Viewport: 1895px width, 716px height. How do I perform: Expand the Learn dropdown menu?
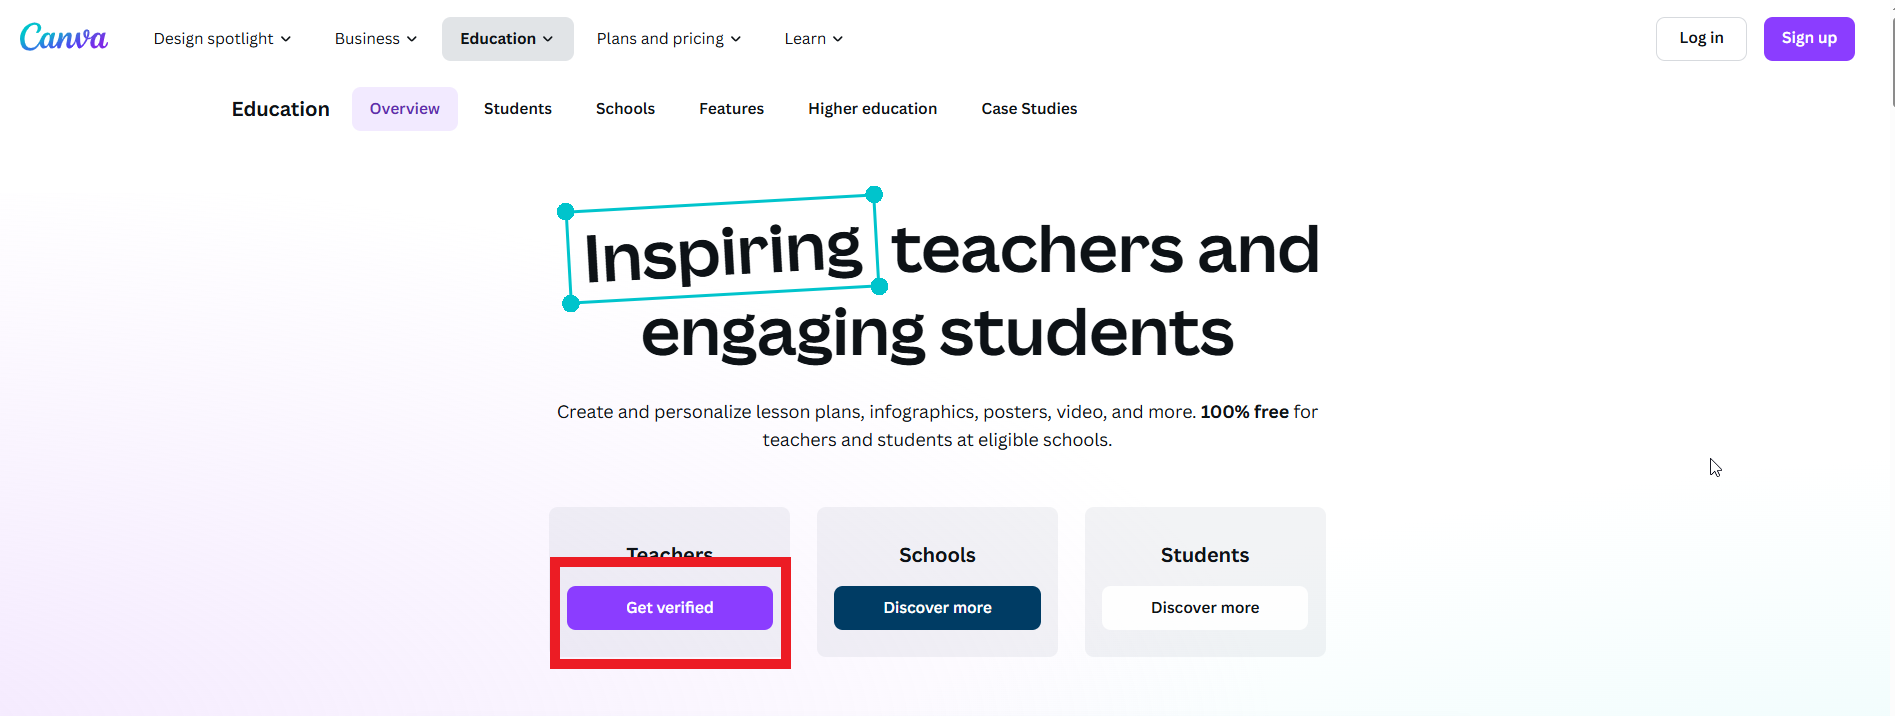813,39
